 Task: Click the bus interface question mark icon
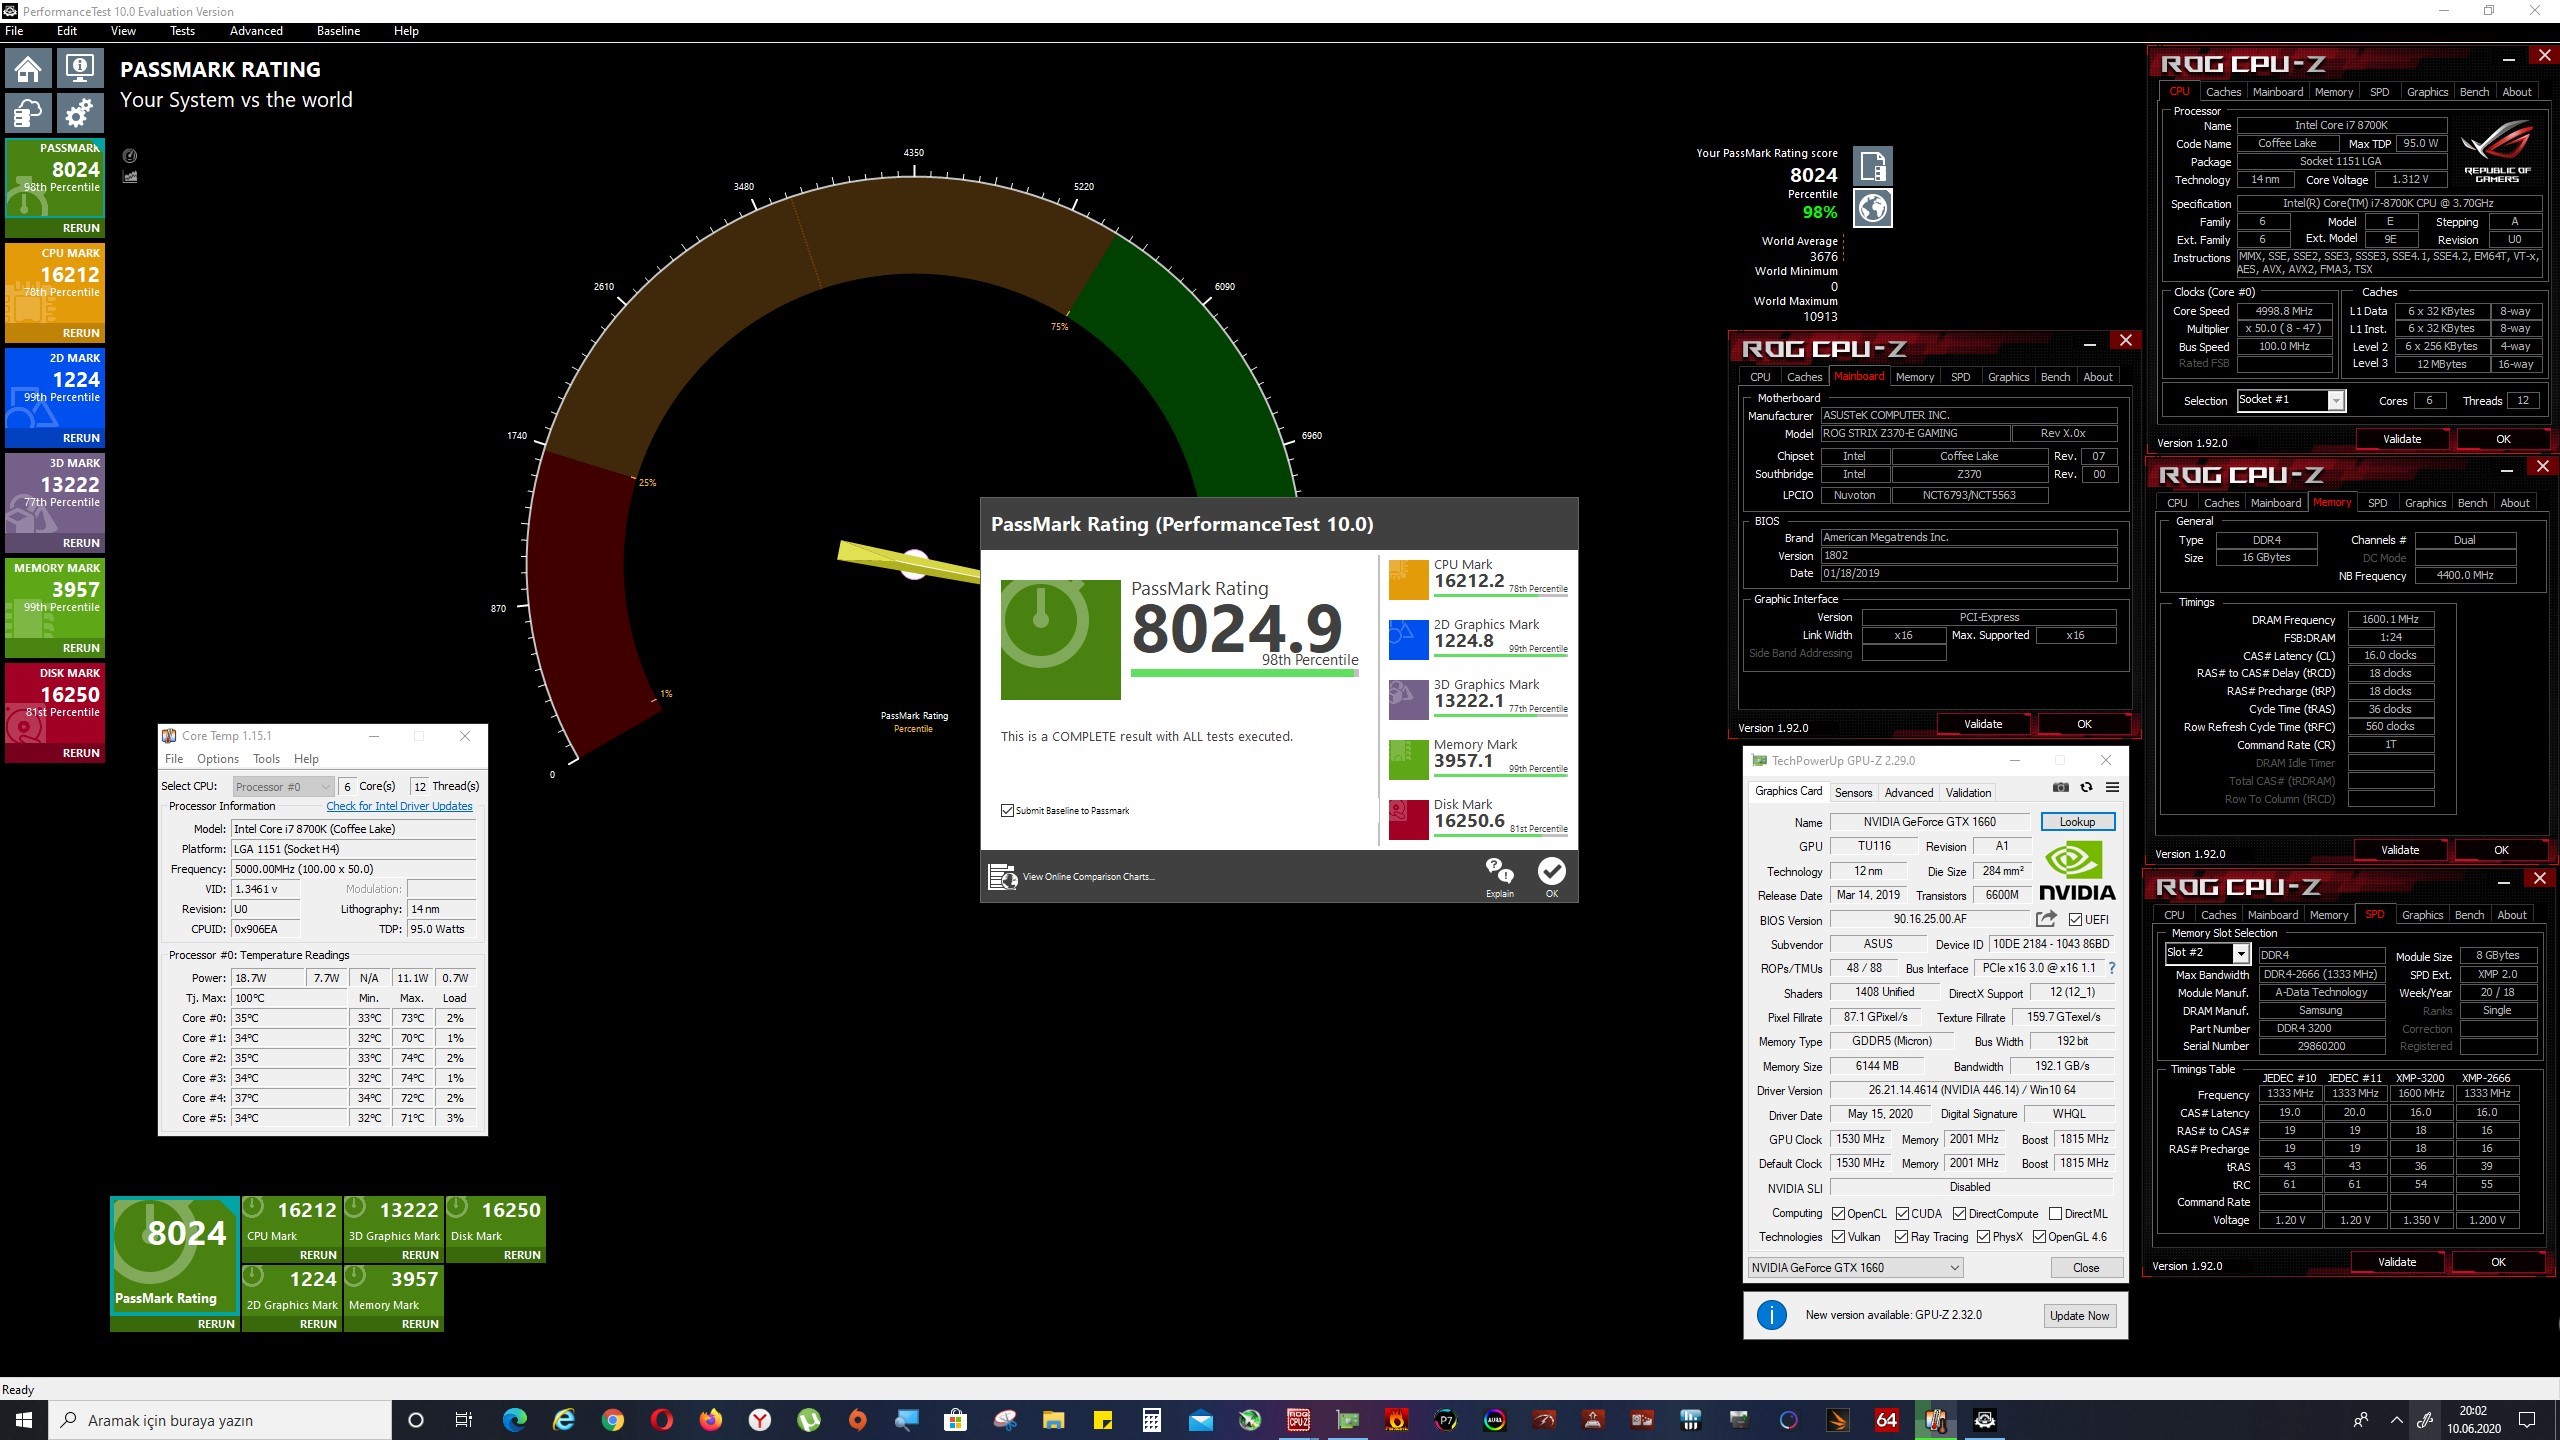(2111, 968)
